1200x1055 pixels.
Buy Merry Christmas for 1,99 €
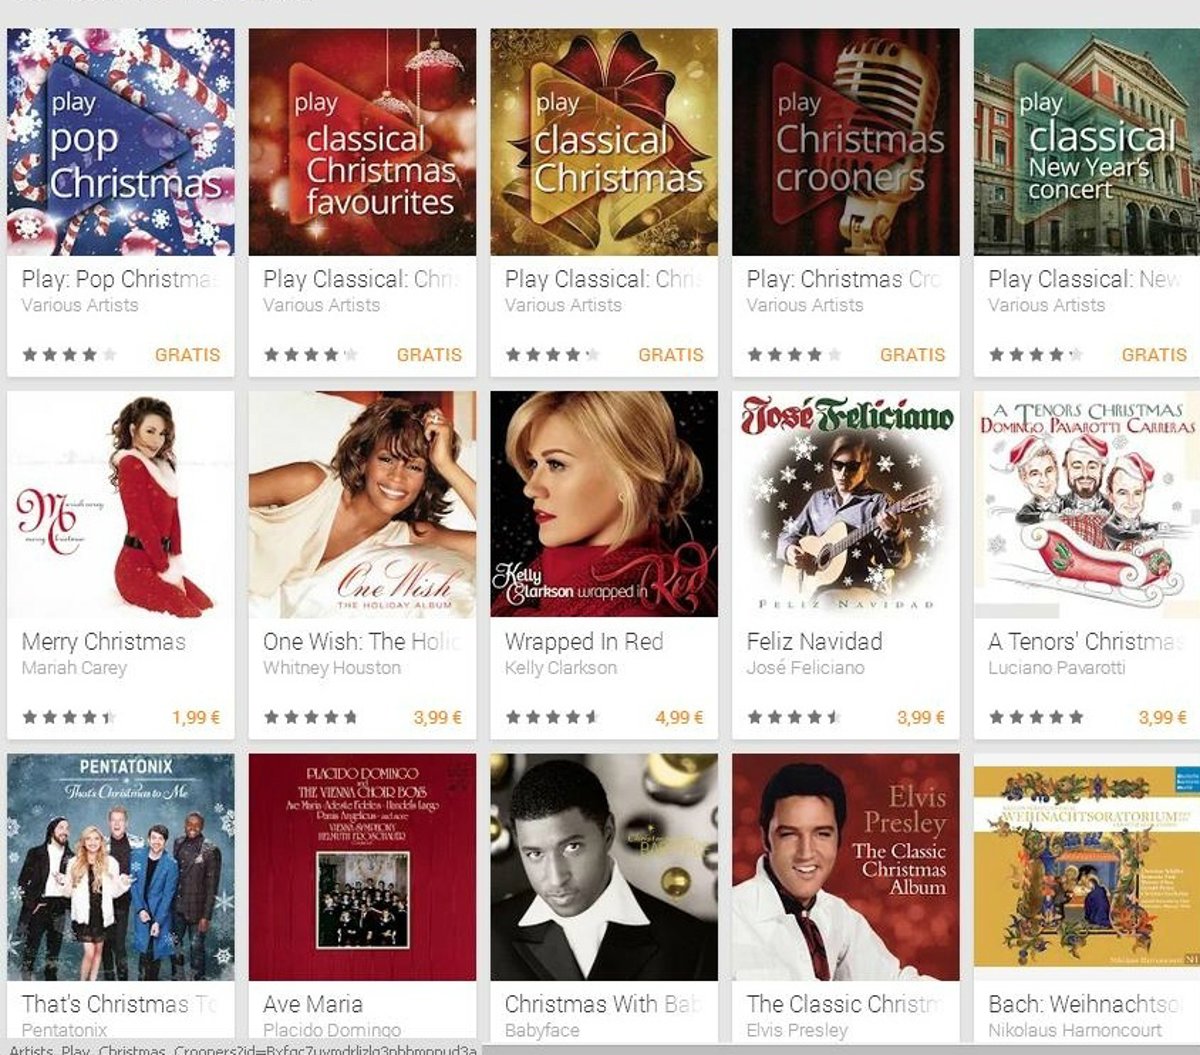point(196,717)
